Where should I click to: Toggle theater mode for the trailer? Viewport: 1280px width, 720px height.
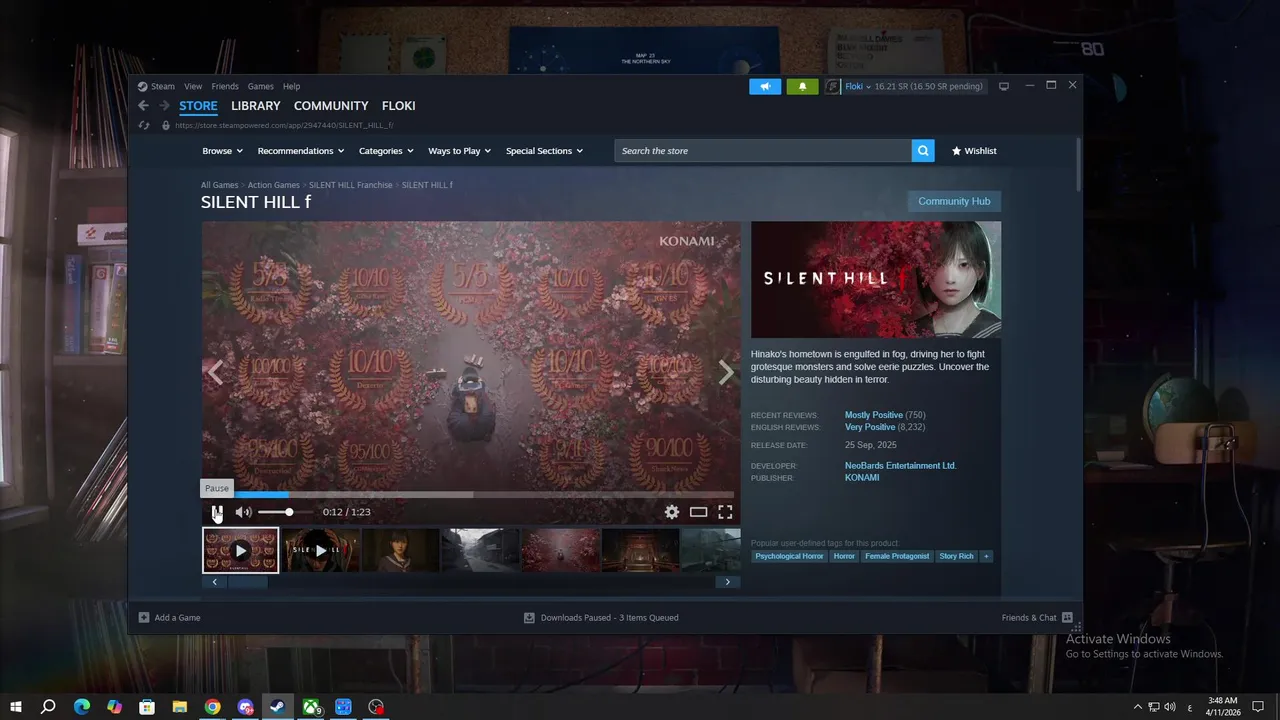coord(698,512)
